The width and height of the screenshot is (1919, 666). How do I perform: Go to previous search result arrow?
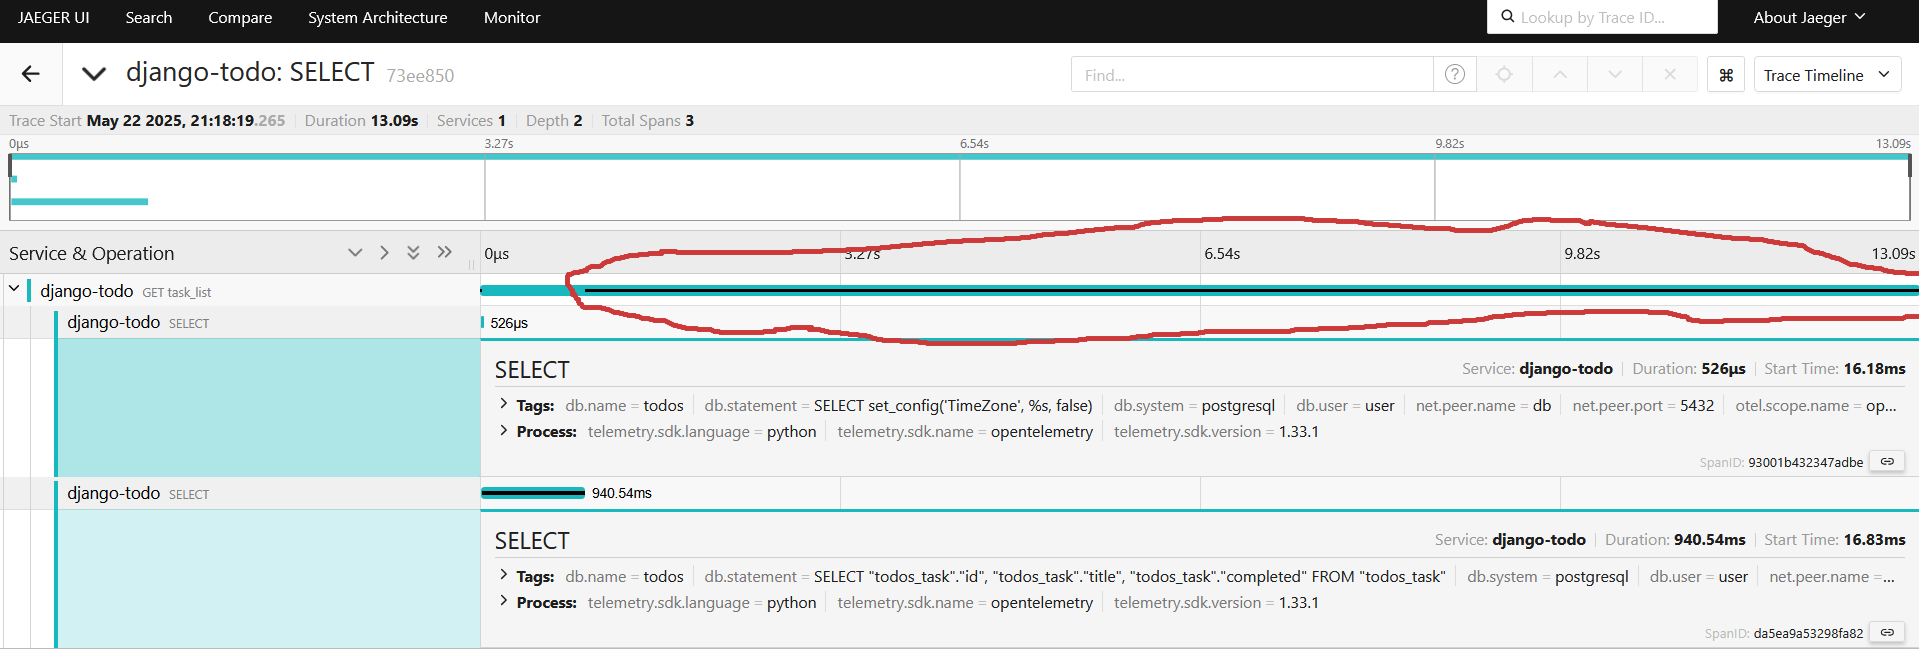point(1560,75)
